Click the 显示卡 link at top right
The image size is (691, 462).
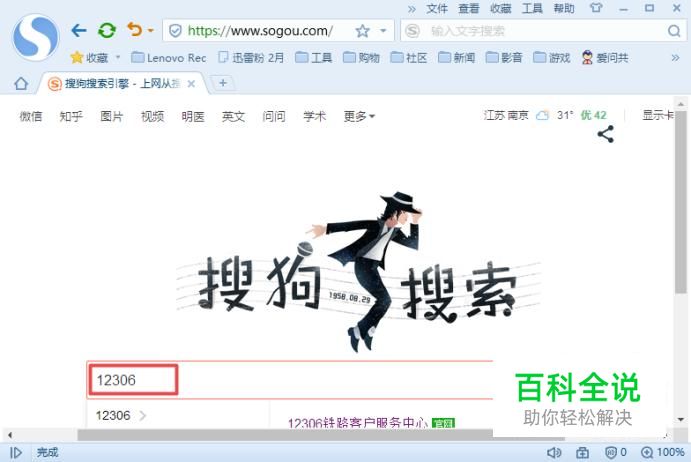658,115
